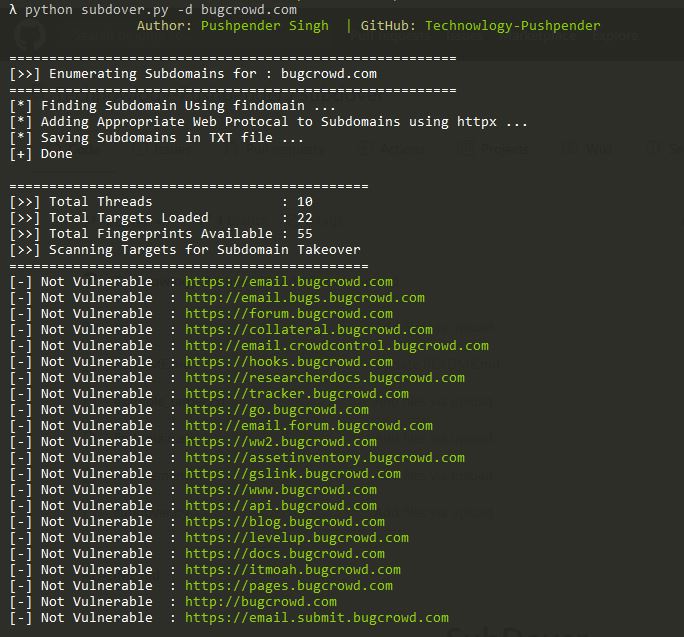The width and height of the screenshot is (684, 637).
Task: Open the https://email.bugcrowd.com link
Action: pyautogui.click(x=289, y=282)
